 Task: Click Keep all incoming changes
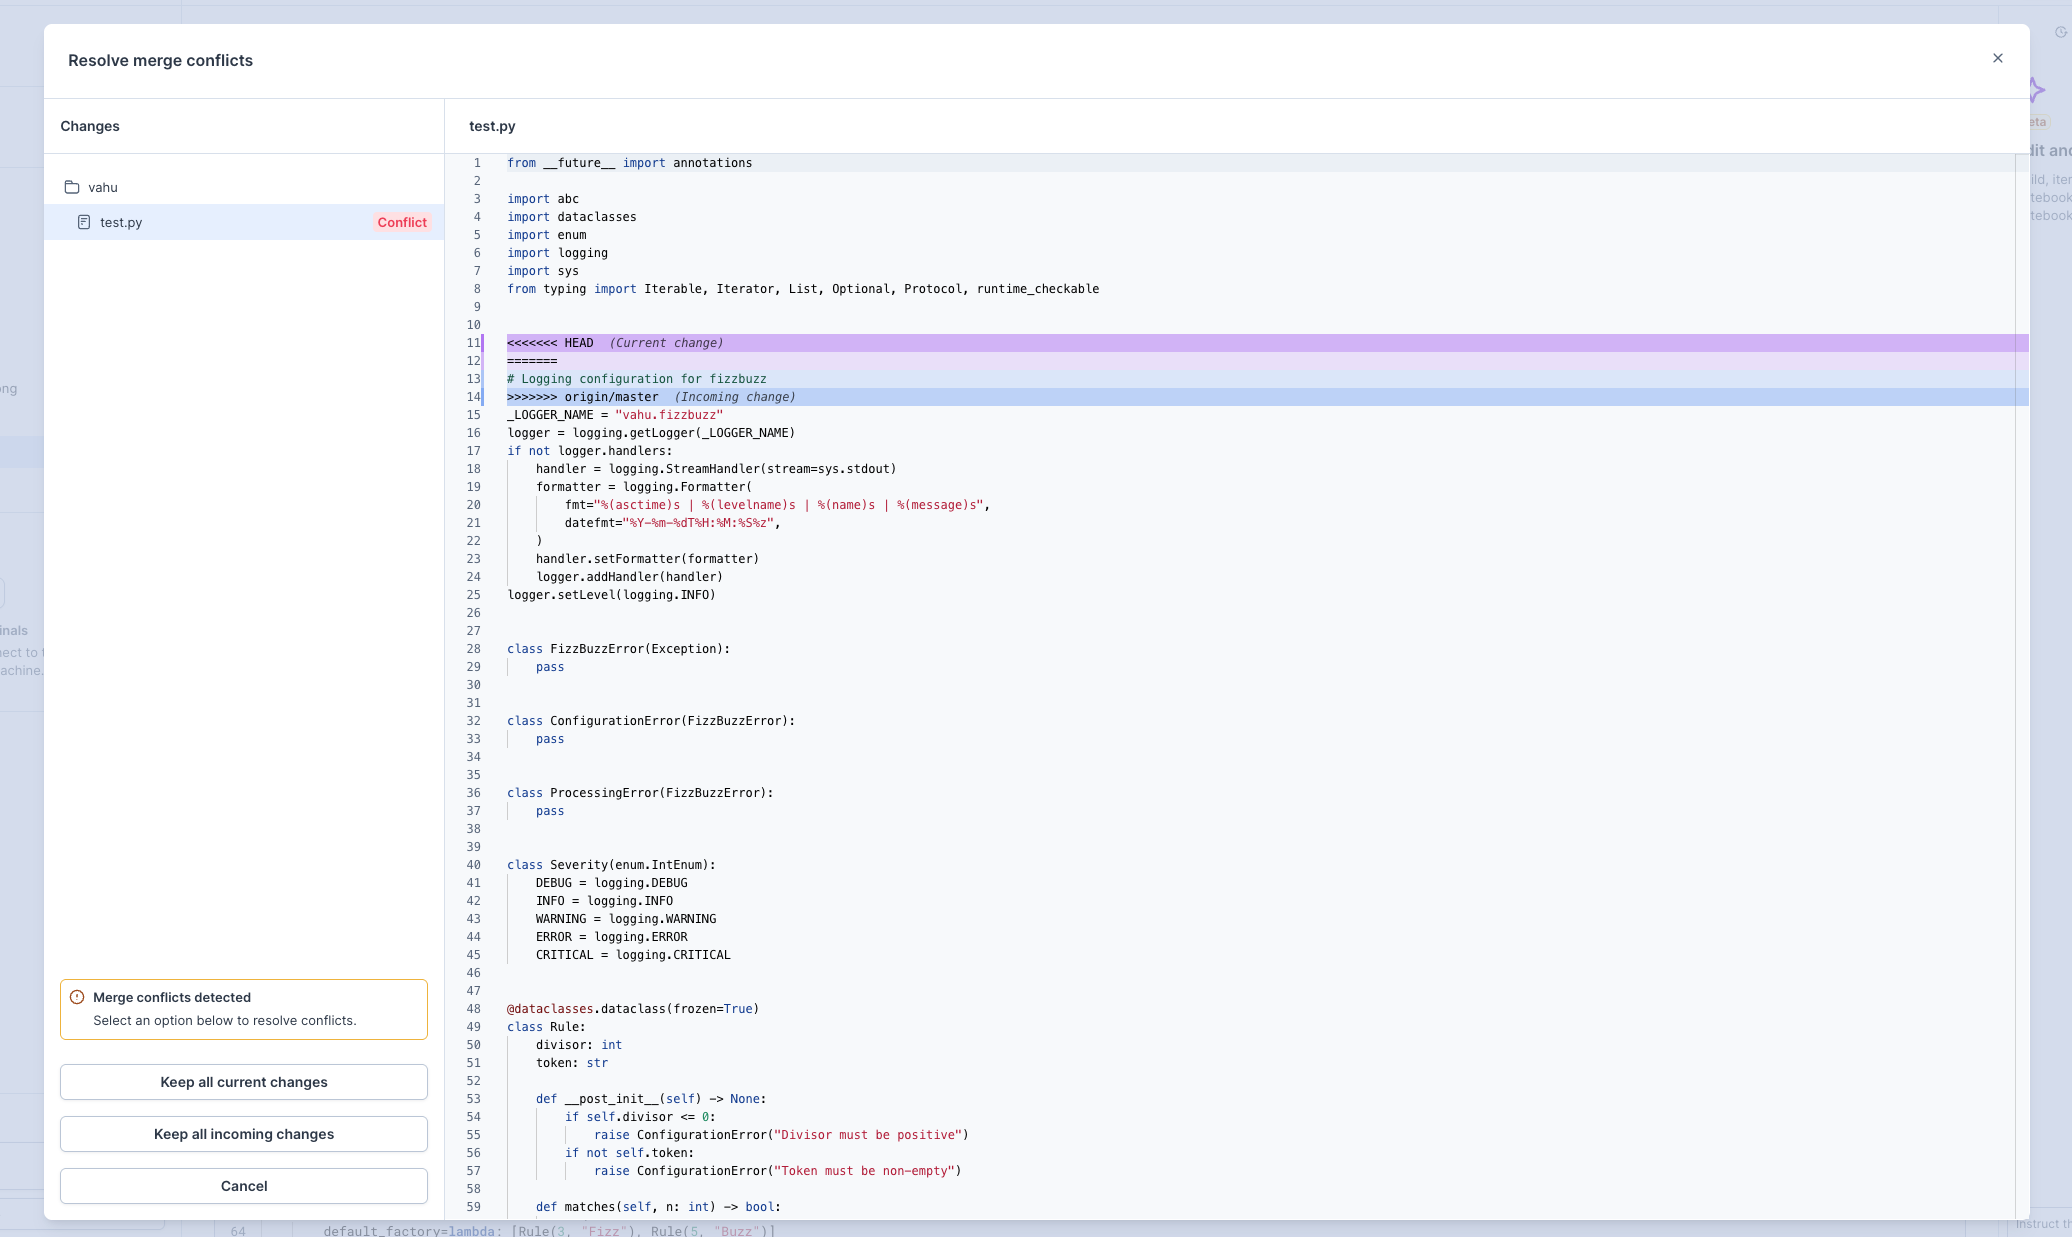pyautogui.click(x=243, y=1134)
